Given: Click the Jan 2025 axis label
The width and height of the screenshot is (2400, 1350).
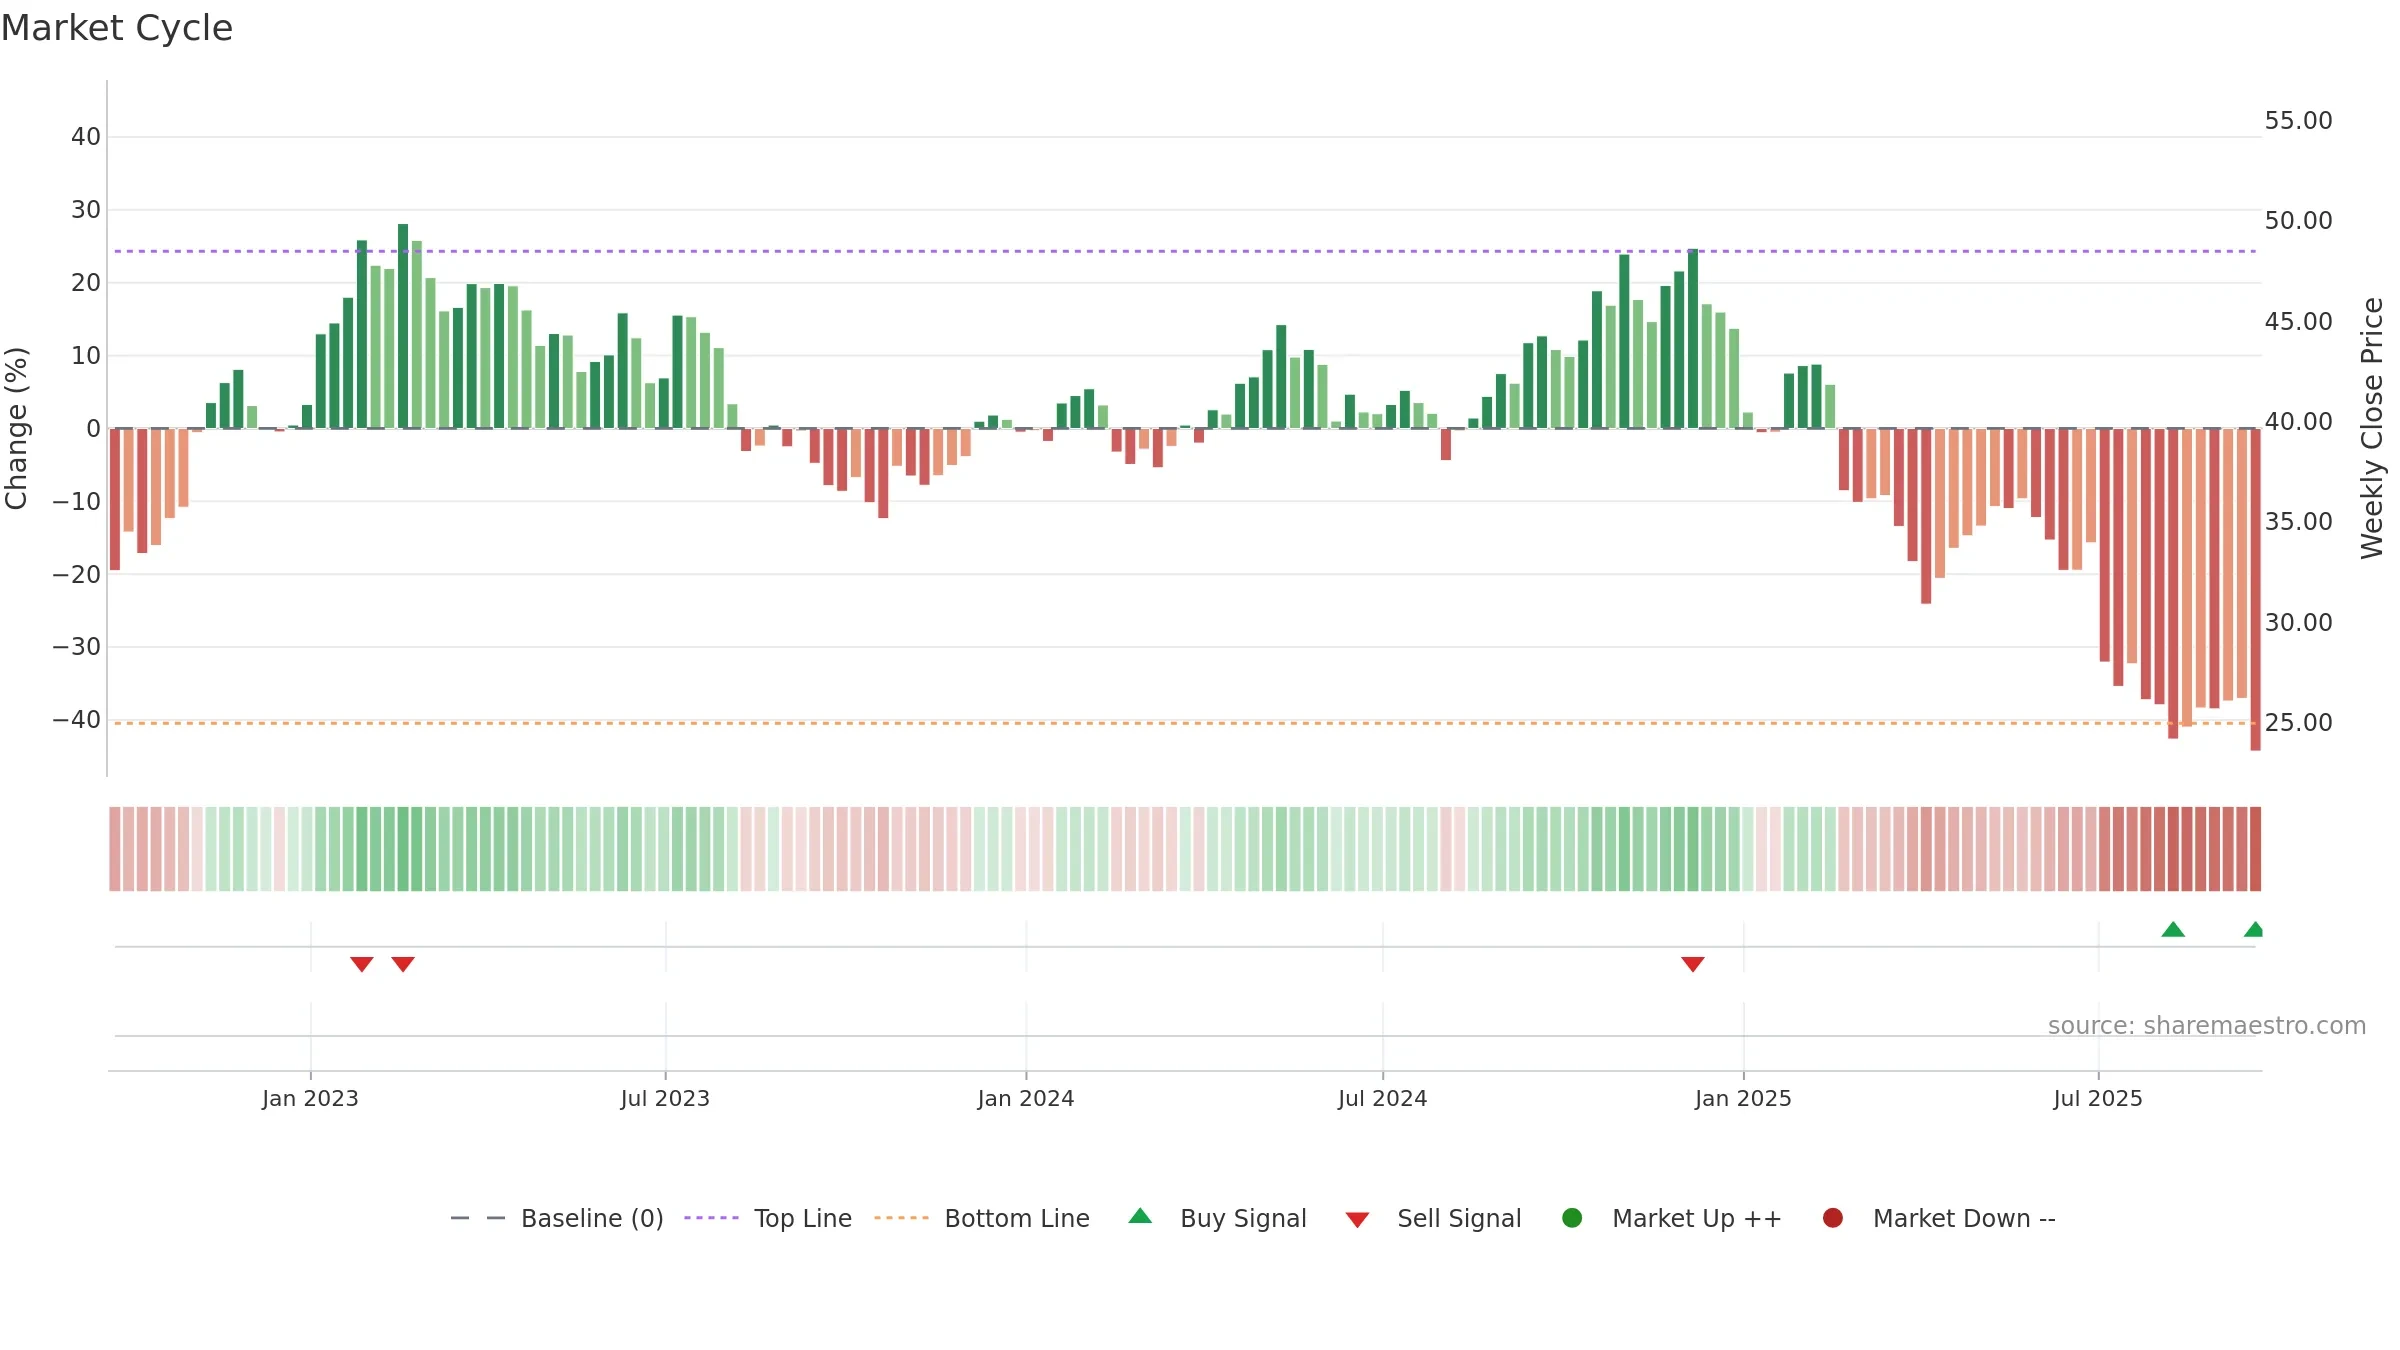Looking at the screenshot, I should [x=1743, y=1099].
